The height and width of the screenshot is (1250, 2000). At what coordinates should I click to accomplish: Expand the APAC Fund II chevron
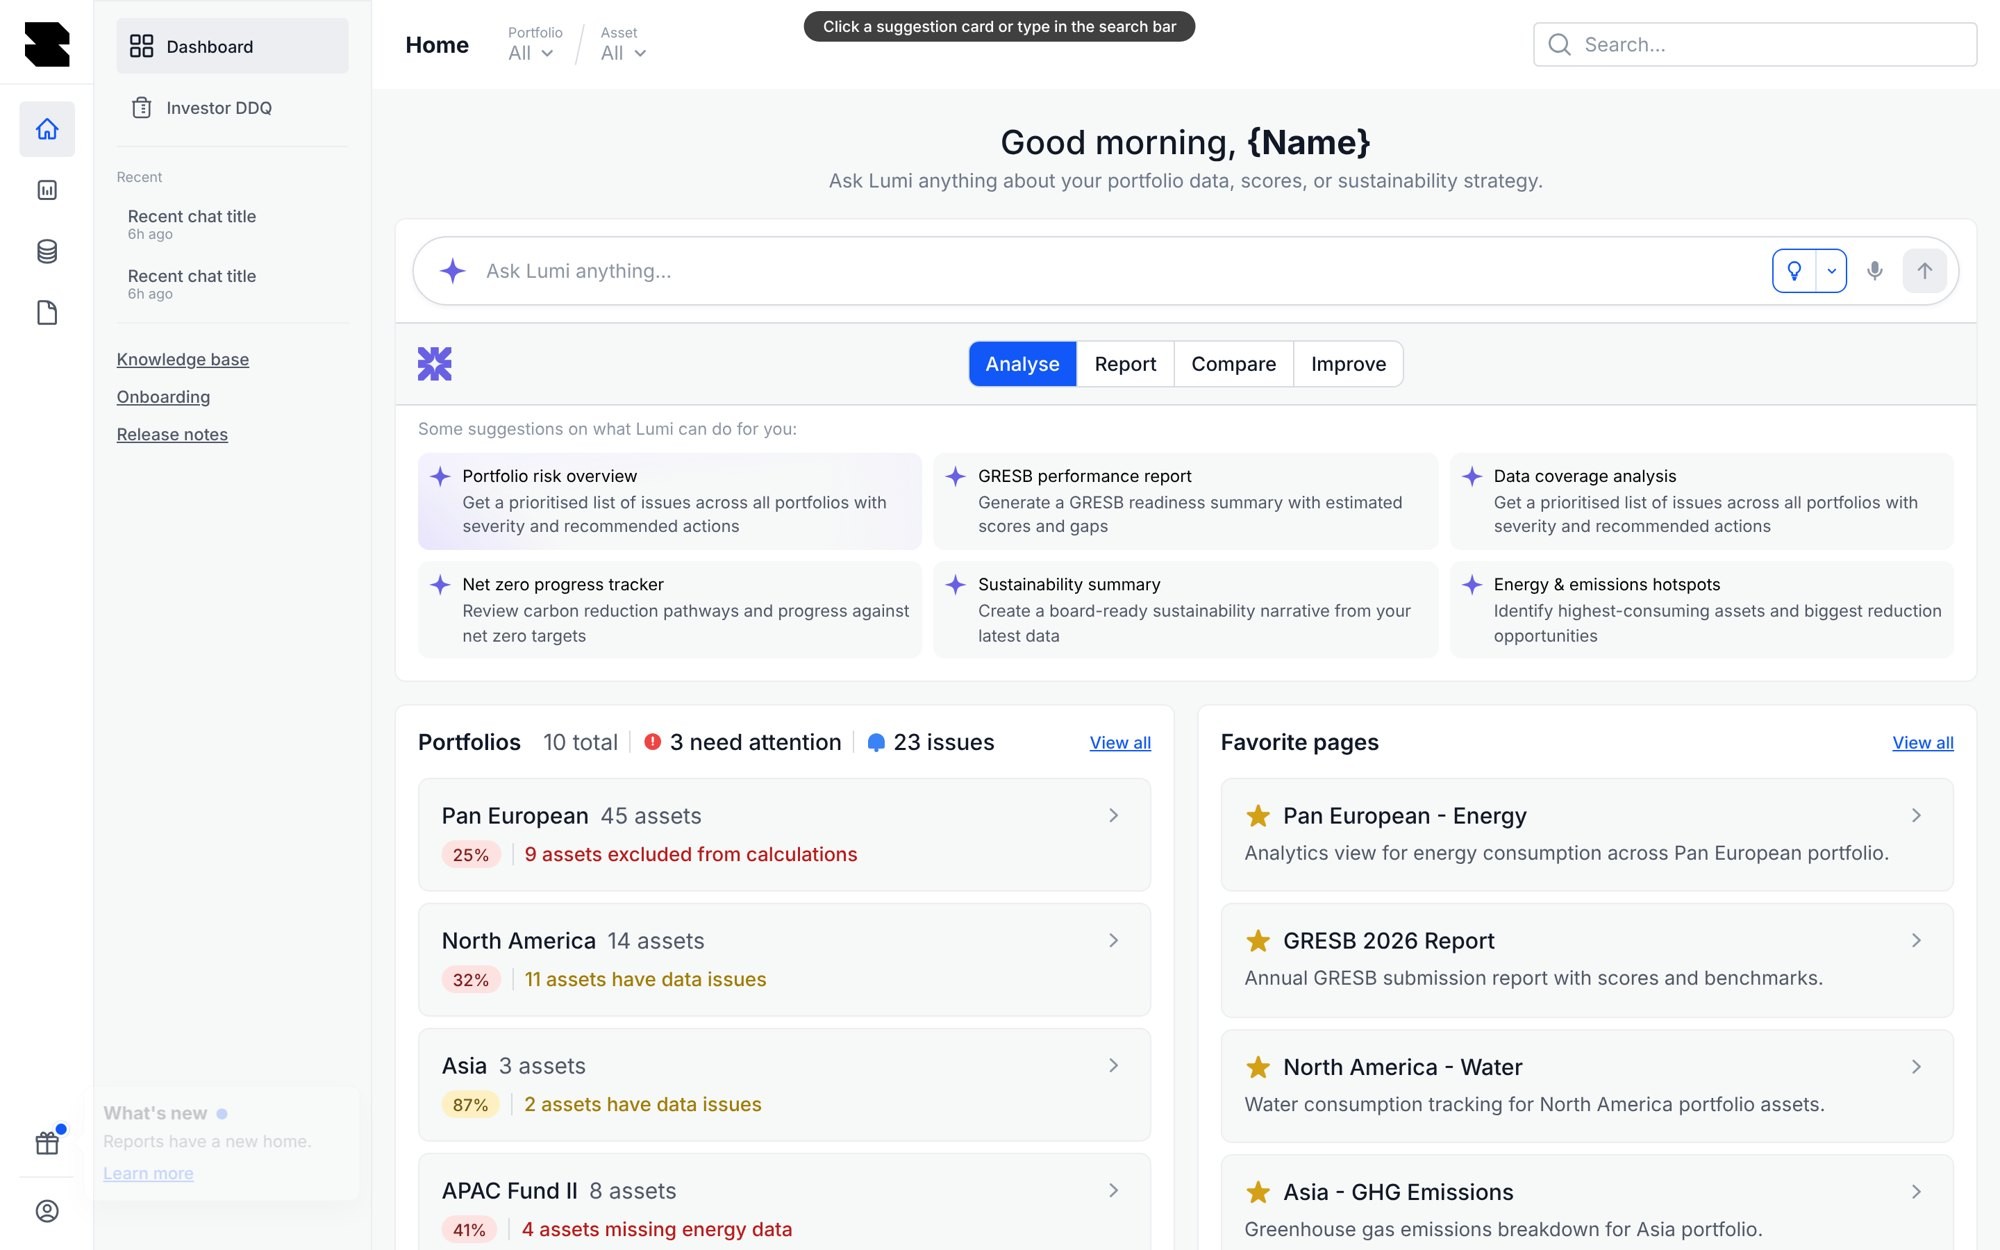pyautogui.click(x=1113, y=1191)
